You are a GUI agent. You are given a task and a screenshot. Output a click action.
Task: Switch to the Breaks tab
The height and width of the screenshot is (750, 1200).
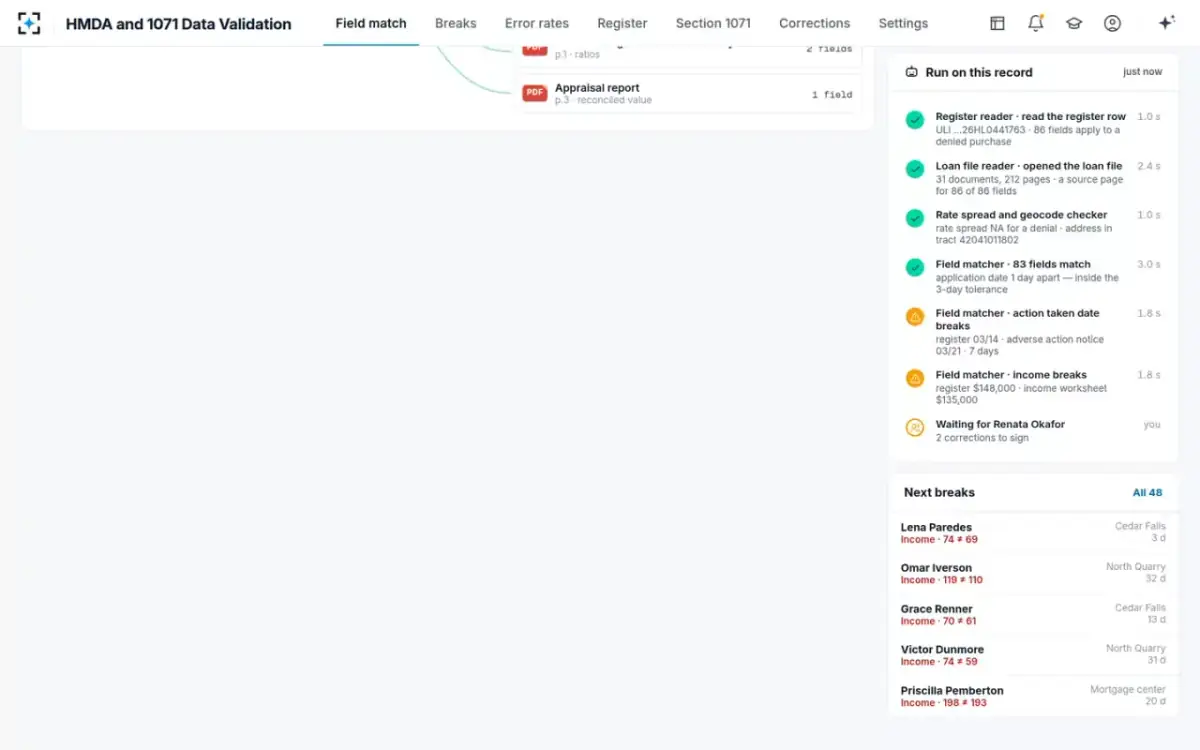pos(455,23)
